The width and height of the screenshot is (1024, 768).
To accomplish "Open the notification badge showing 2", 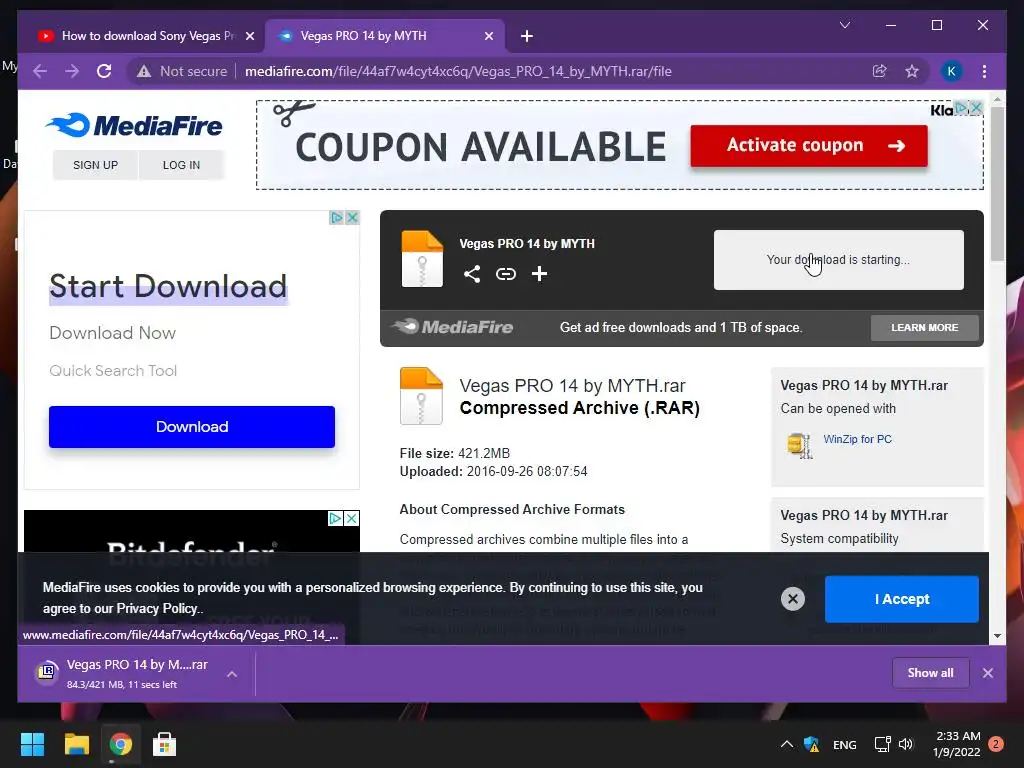I will (x=996, y=744).
